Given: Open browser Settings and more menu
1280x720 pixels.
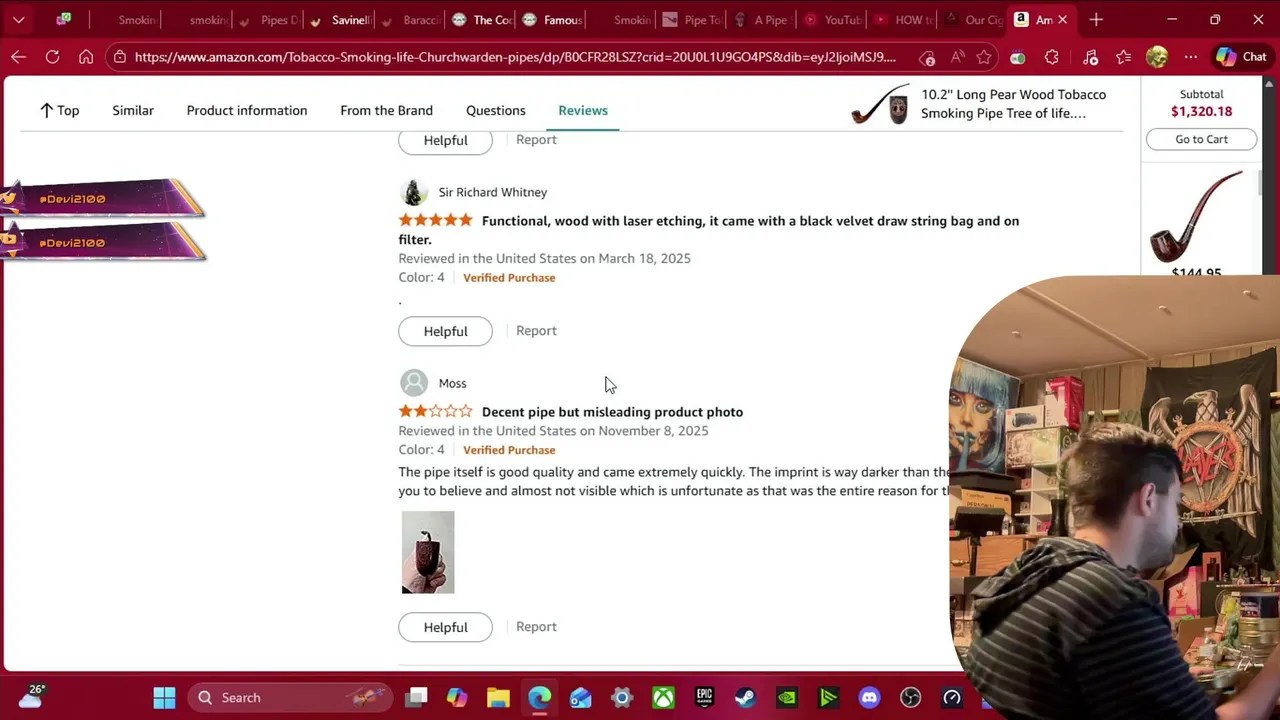Looking at the screenshot, I should 1190,57.
